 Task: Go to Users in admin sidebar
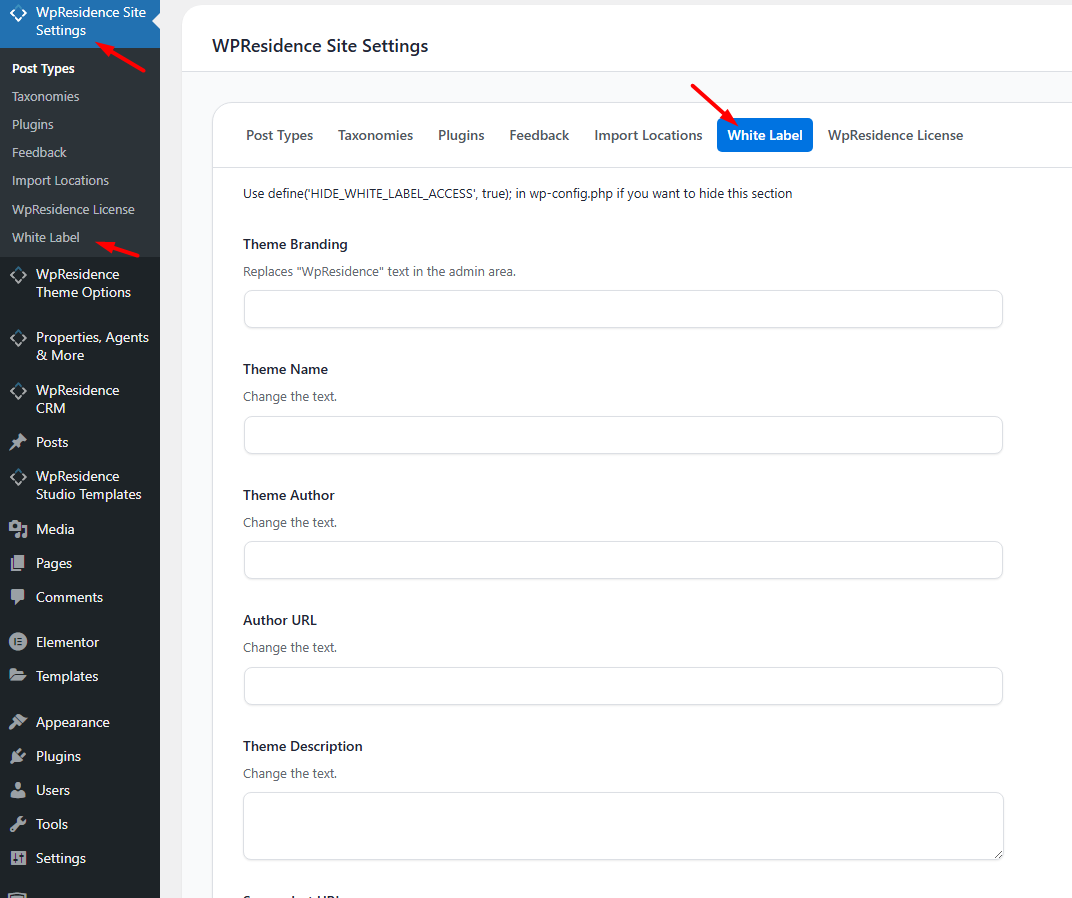80,791
